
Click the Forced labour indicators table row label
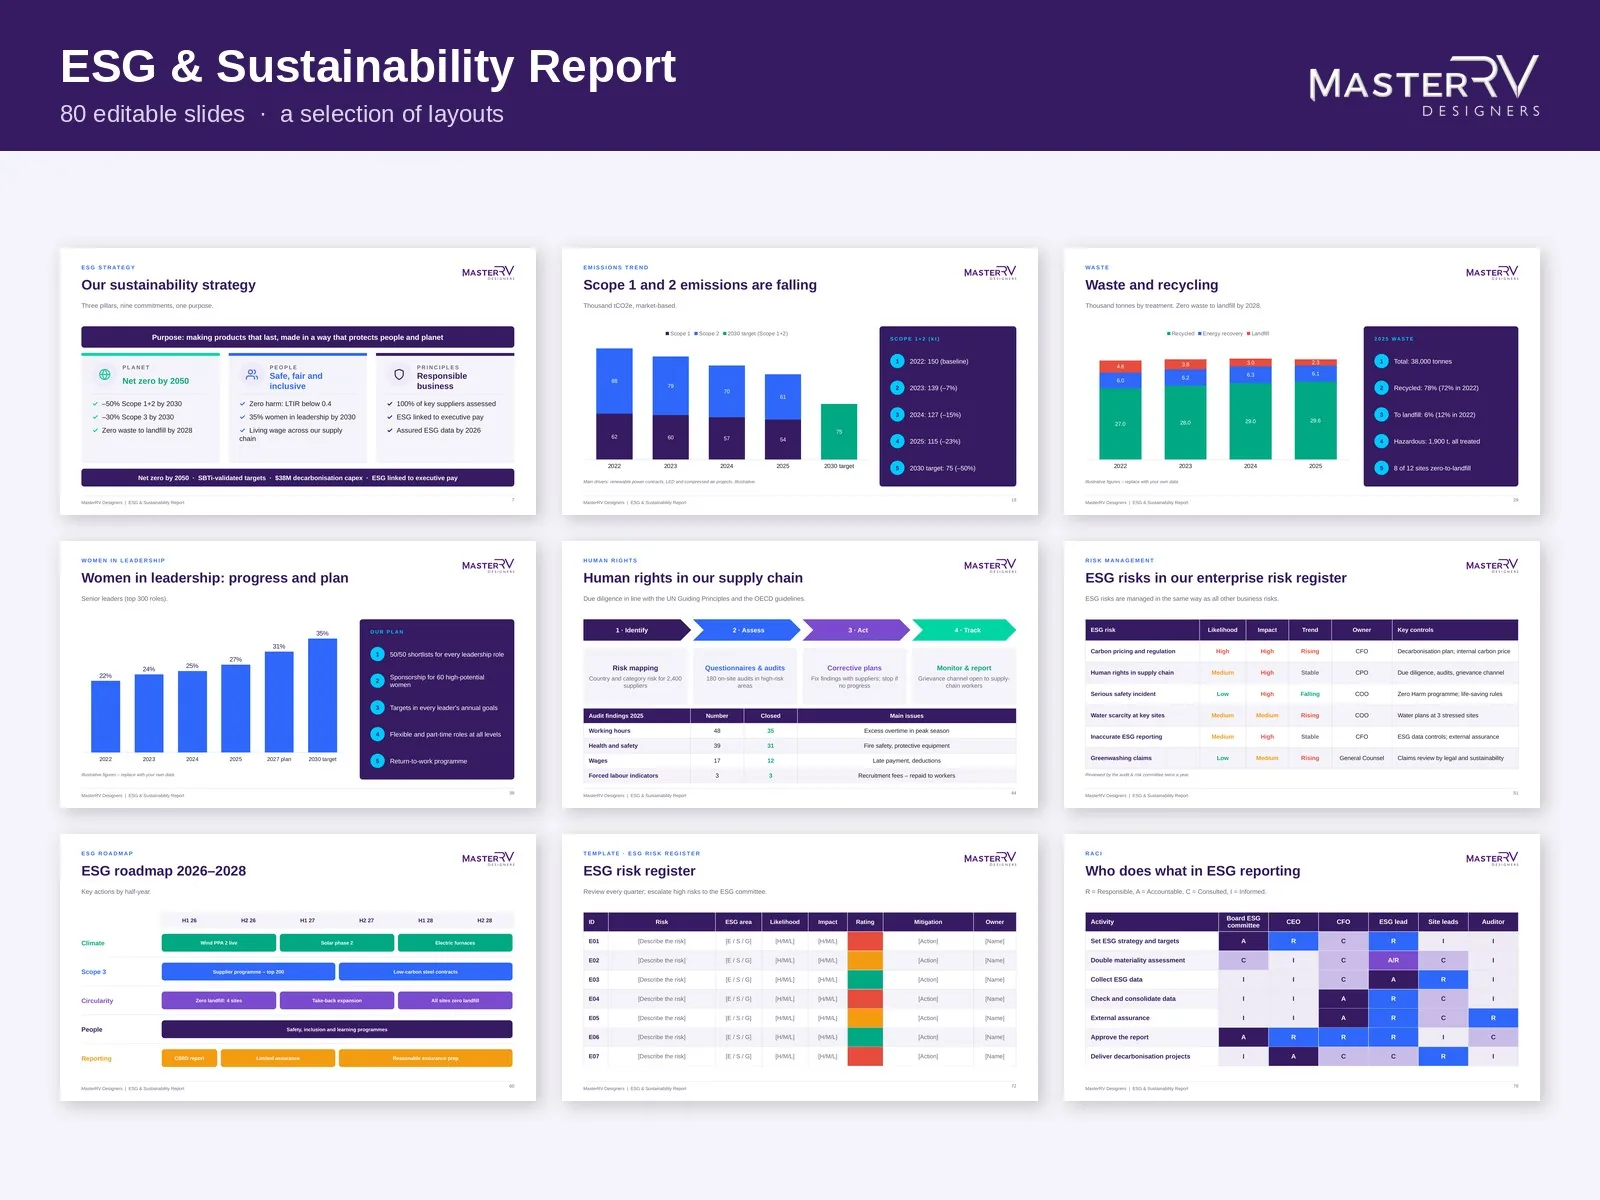coord(623,776)
